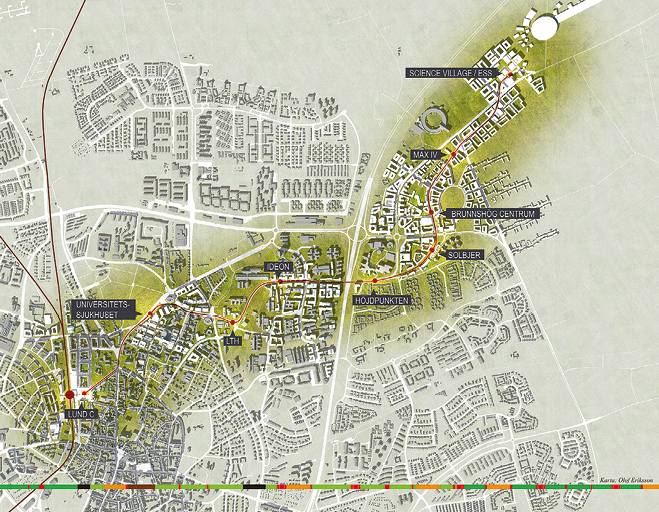Screen dimensions: 659x512
Task: Click the Solbjer label
Action: point(465,255)
